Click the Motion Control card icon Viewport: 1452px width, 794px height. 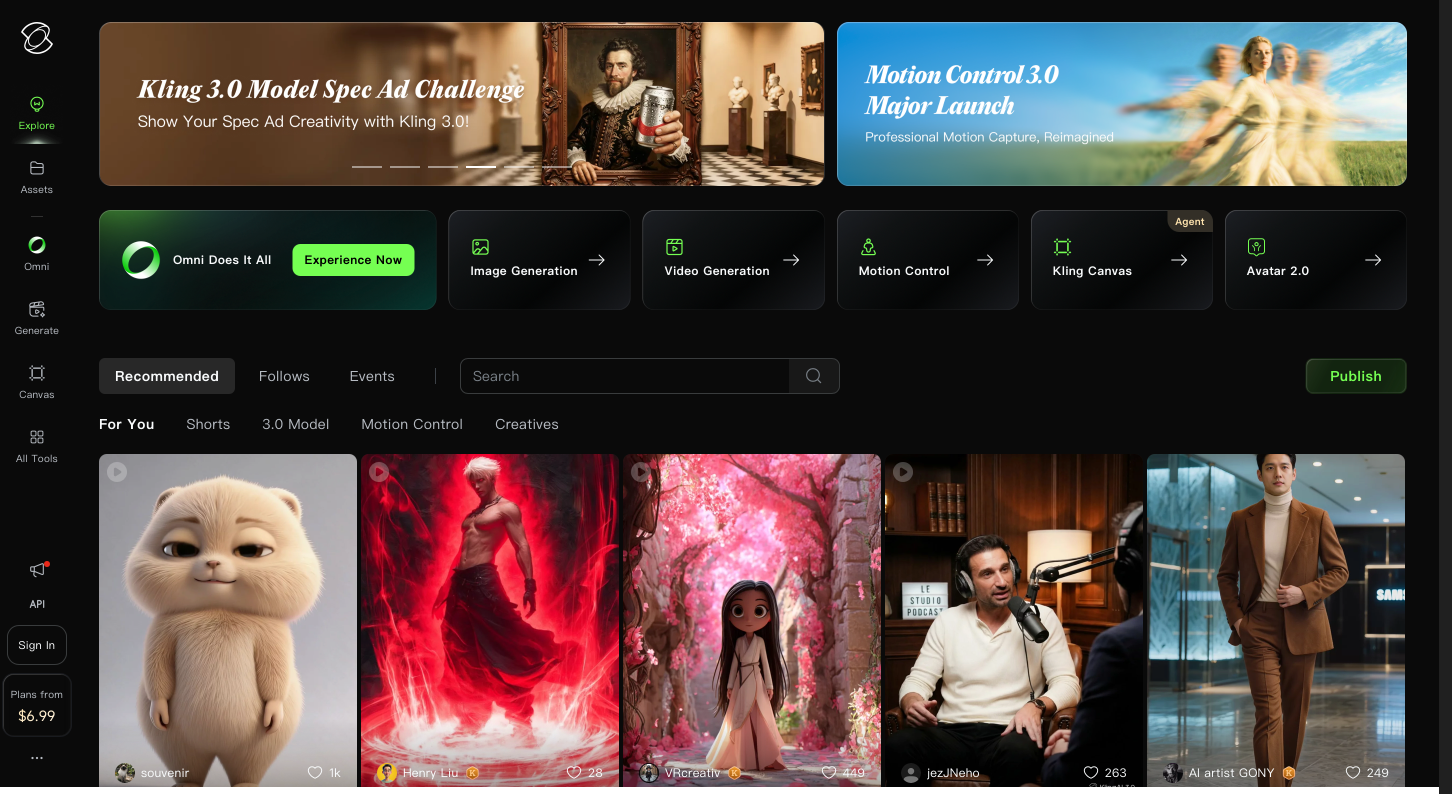[868, 247]
